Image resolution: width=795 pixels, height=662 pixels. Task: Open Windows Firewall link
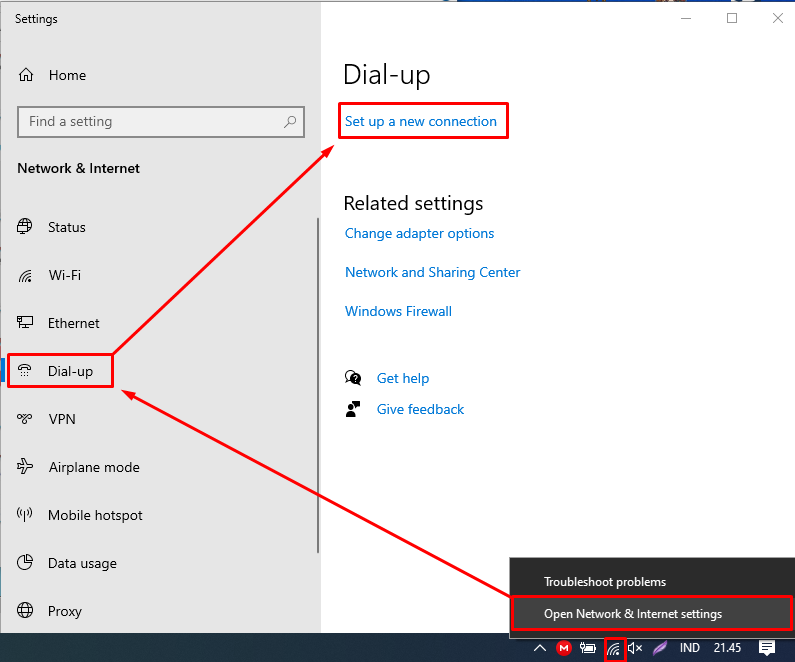click(398, 311)
